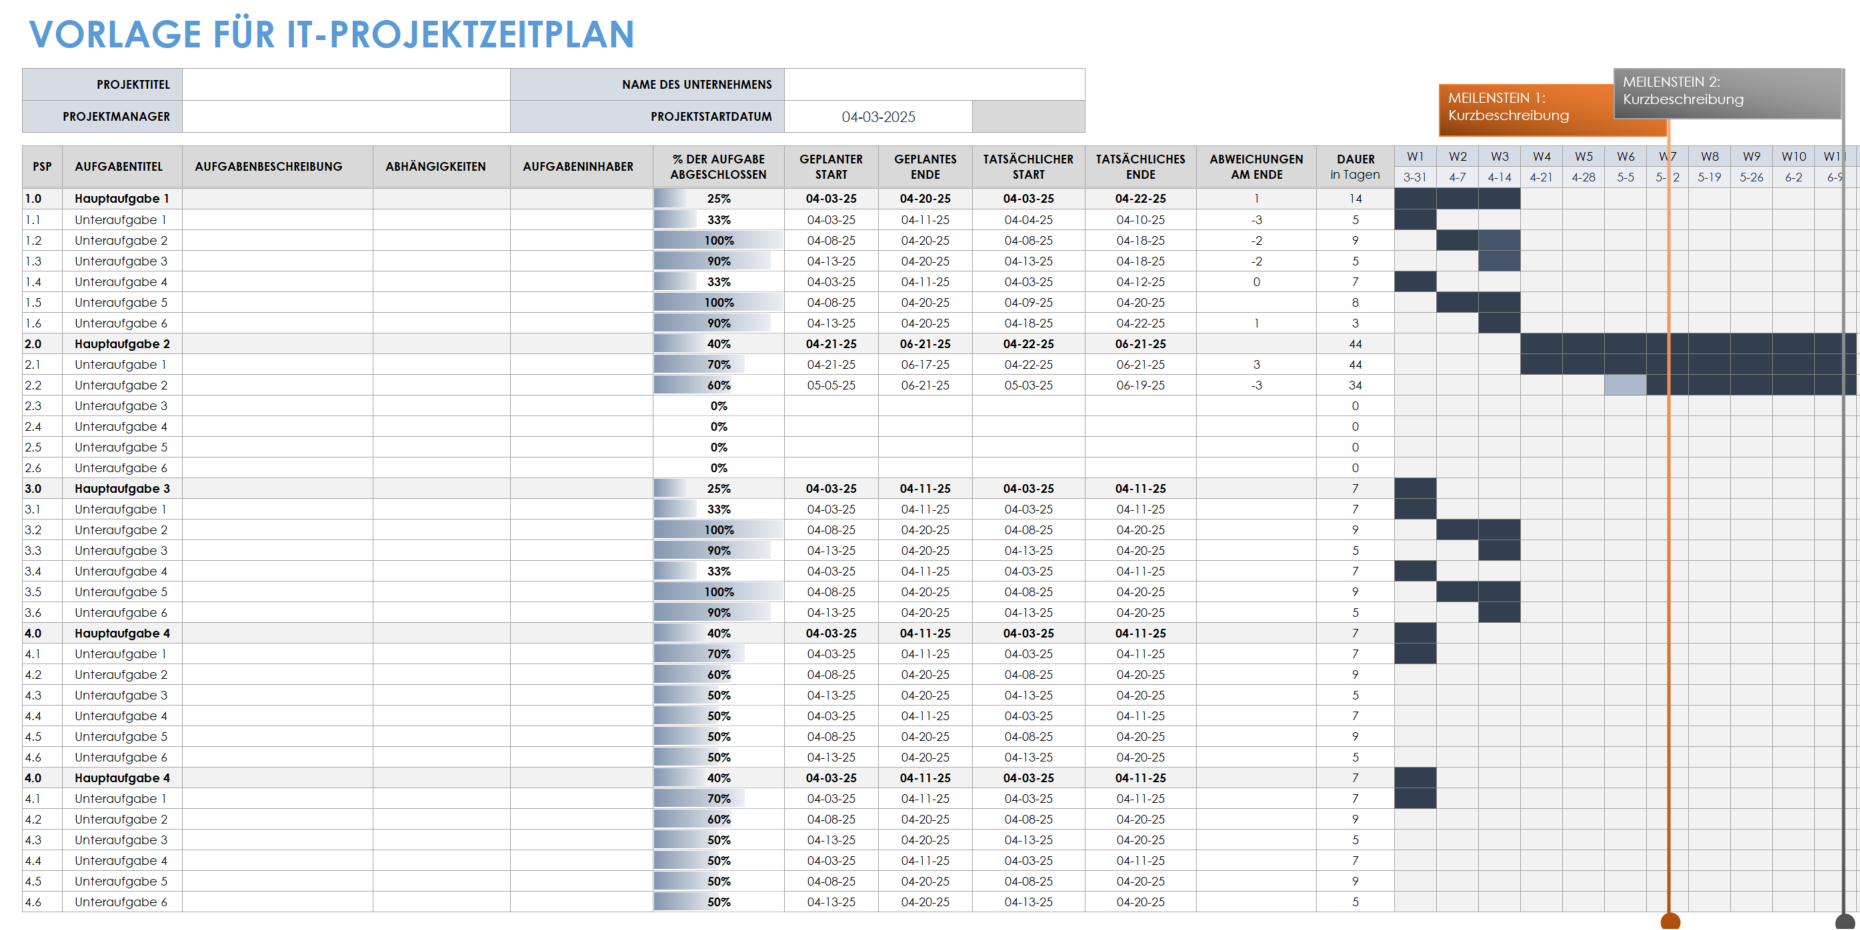Select the project start date 04-03-2025
This screenshot has width=1860, height=930.
tap(878, 117)
